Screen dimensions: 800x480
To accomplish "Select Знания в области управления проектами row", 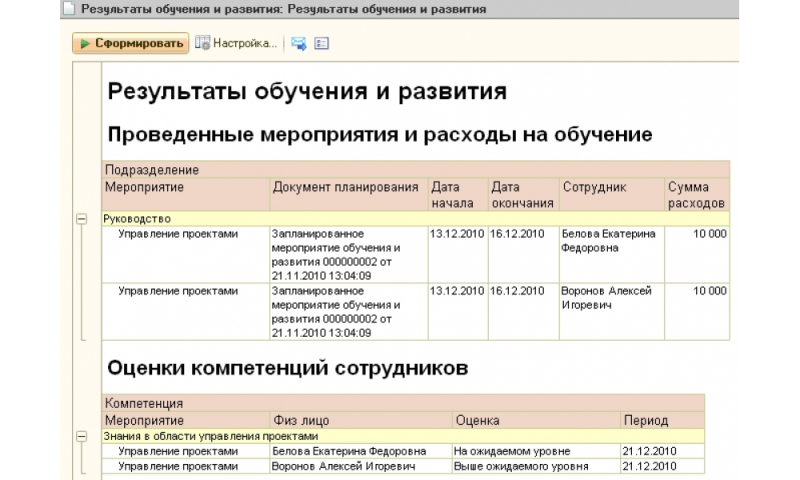I will [x=211, y=436].
